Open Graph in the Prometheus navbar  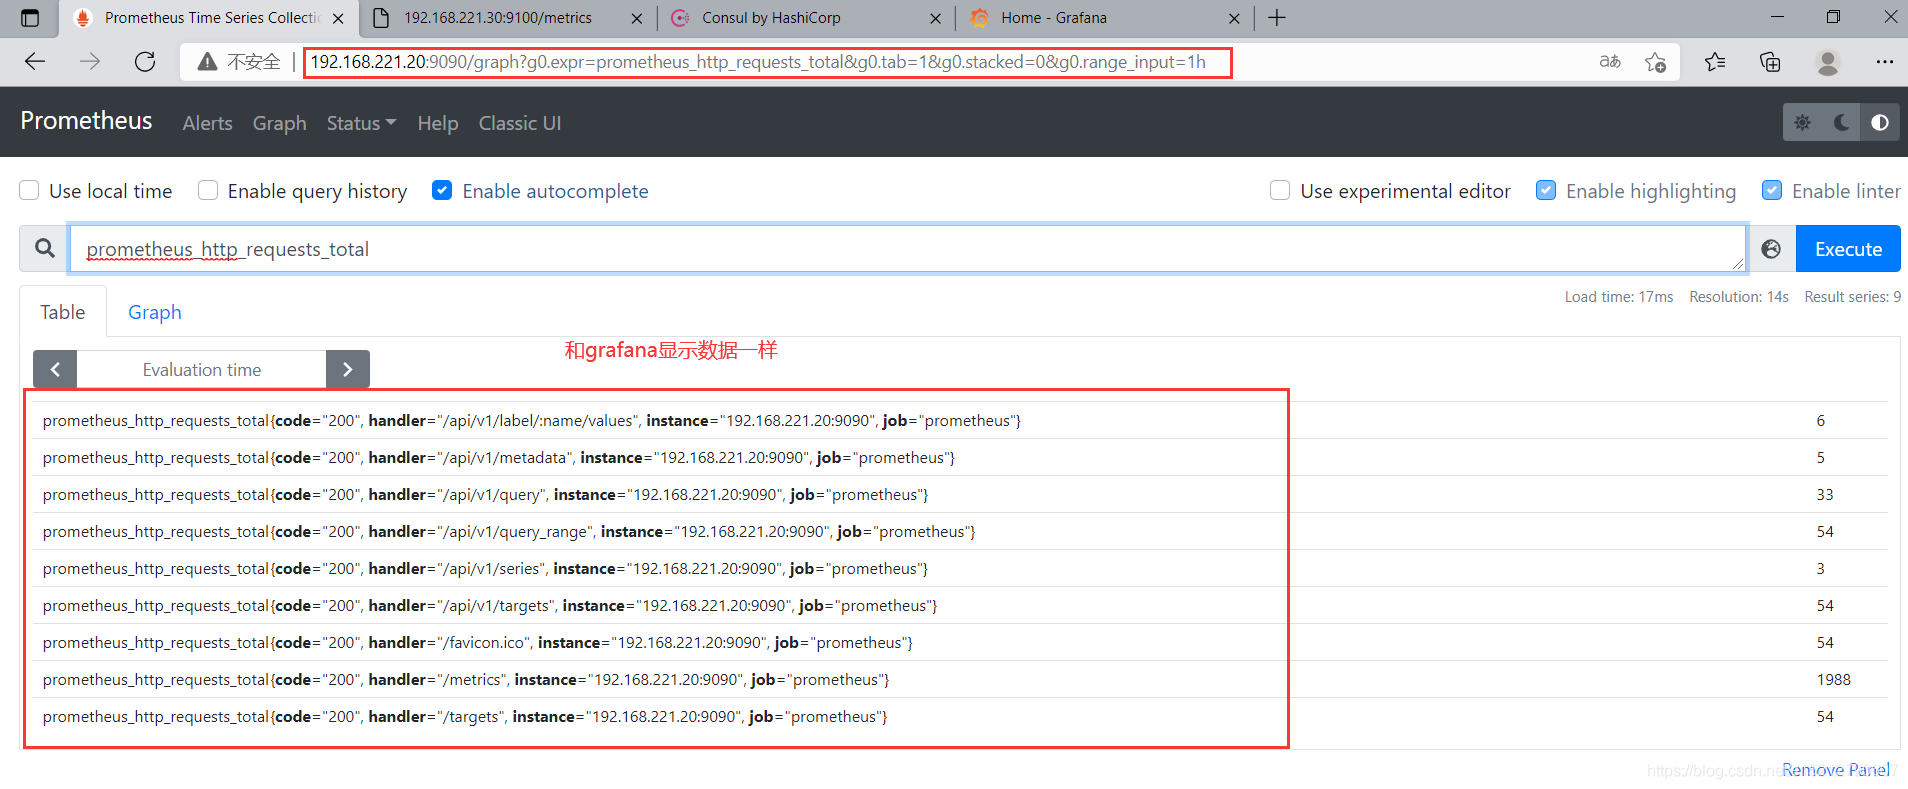click(x=279, y=123)
